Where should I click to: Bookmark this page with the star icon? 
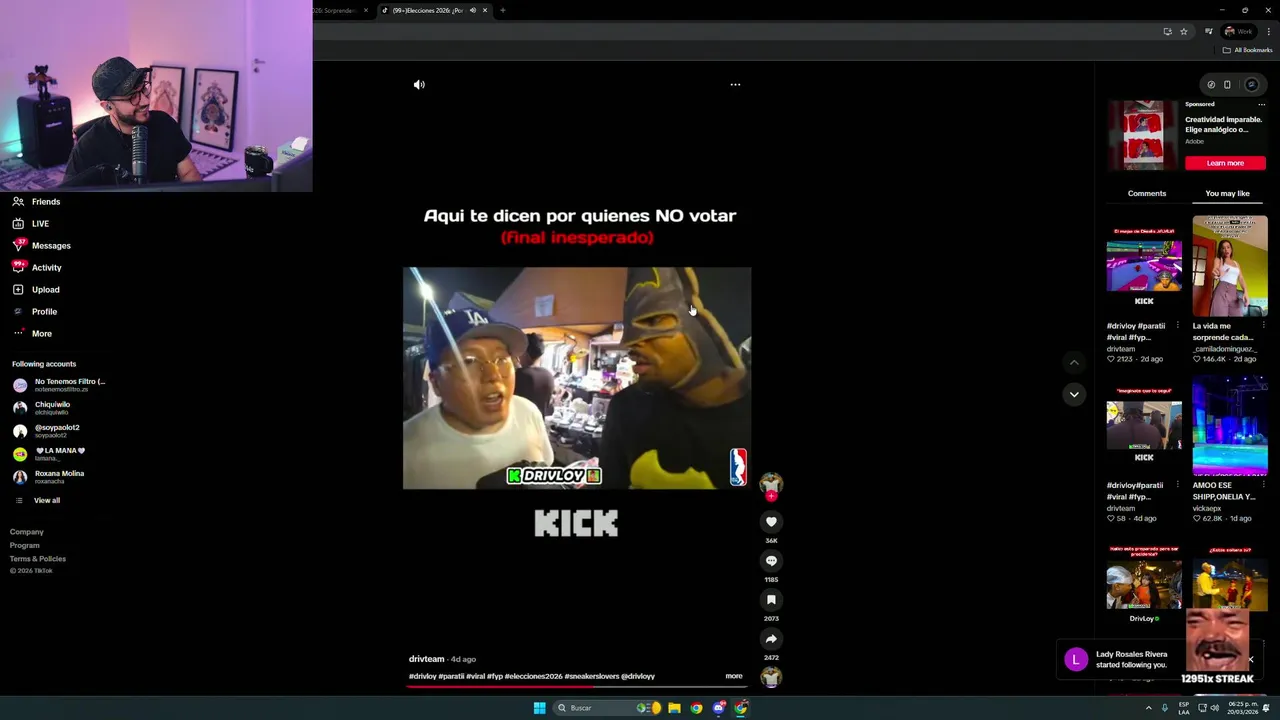[1184, 31]
